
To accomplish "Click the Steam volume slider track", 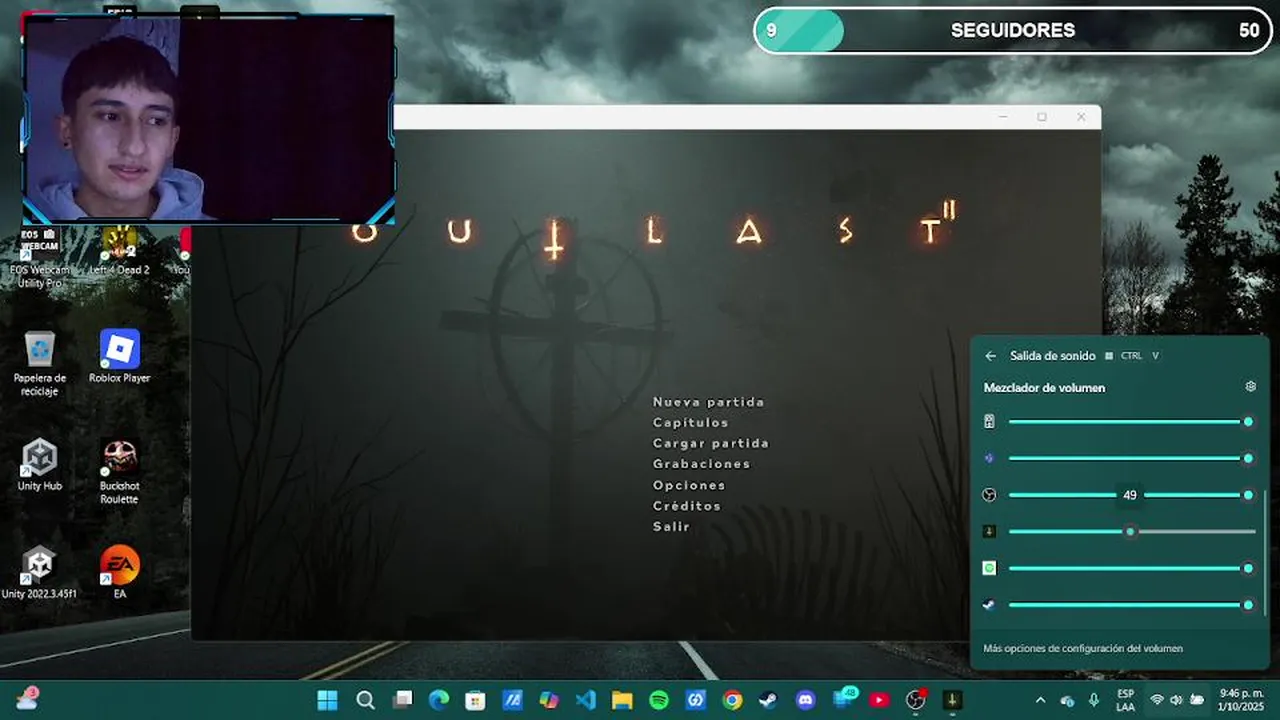I will (x=1130, y=604).
